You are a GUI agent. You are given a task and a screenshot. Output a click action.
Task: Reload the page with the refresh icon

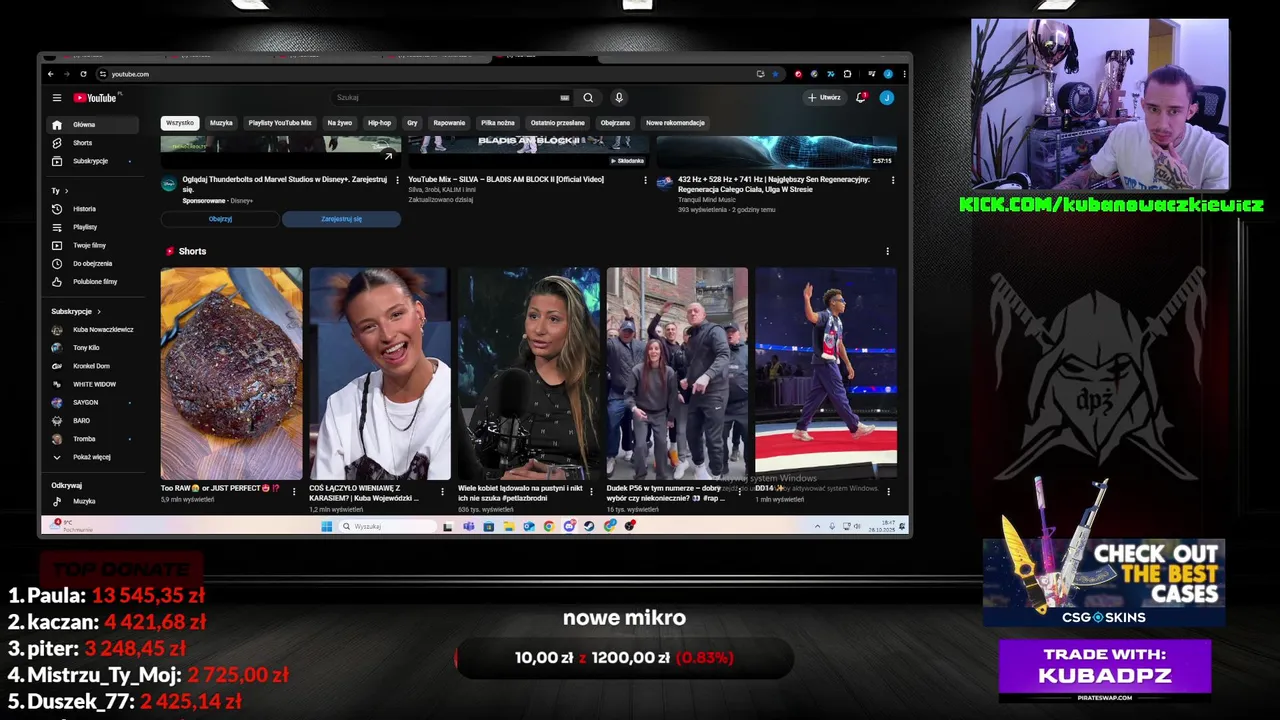[85, 74]
